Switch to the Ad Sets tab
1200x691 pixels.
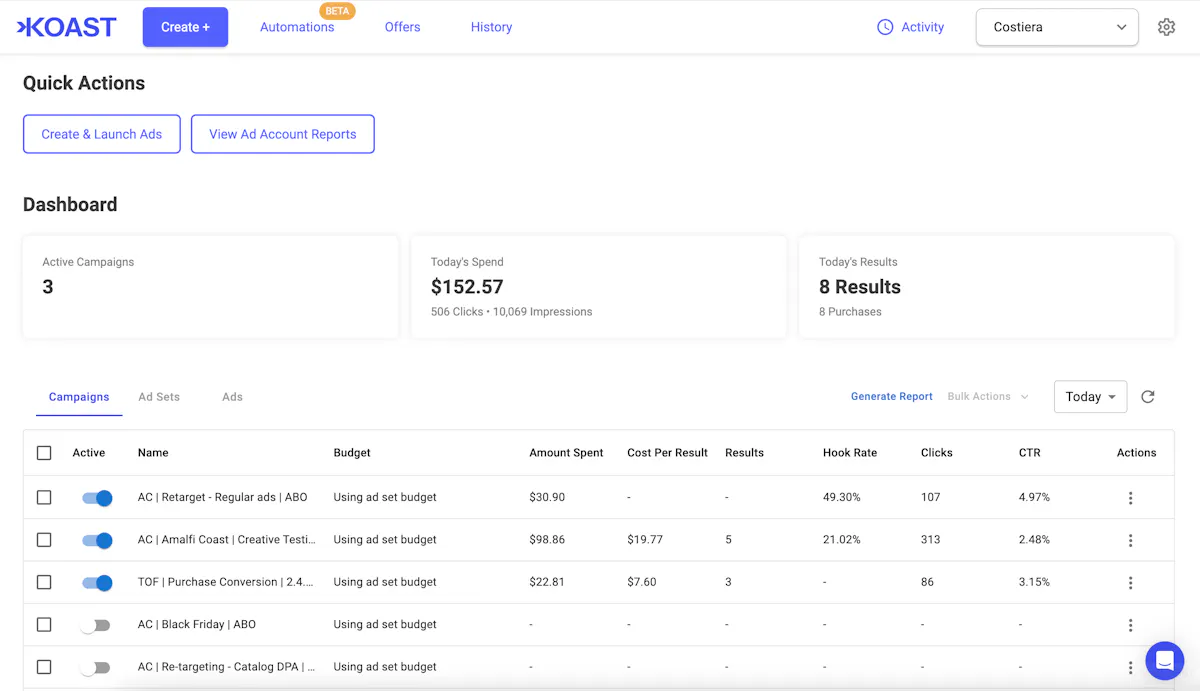159,397
